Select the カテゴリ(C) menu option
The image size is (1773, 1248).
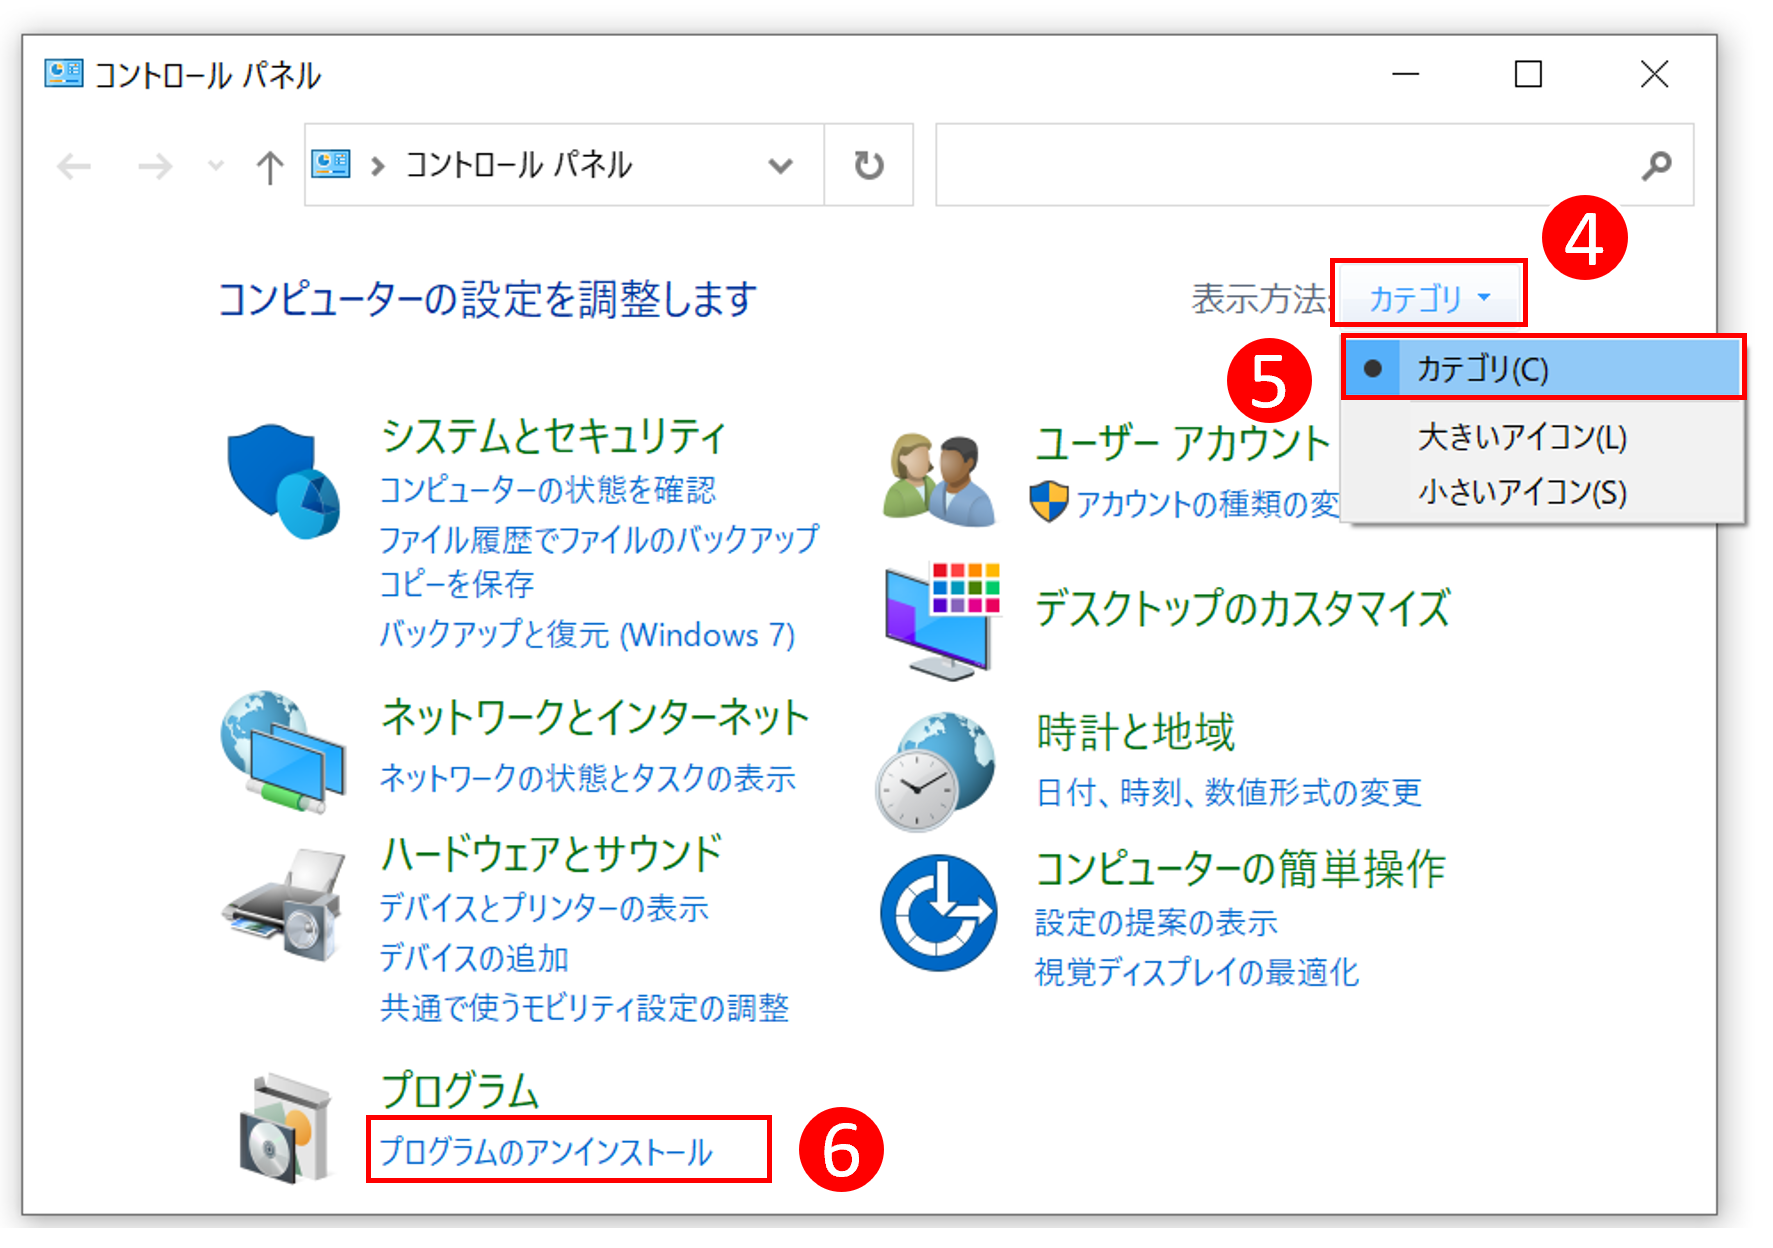point(1543,368)
